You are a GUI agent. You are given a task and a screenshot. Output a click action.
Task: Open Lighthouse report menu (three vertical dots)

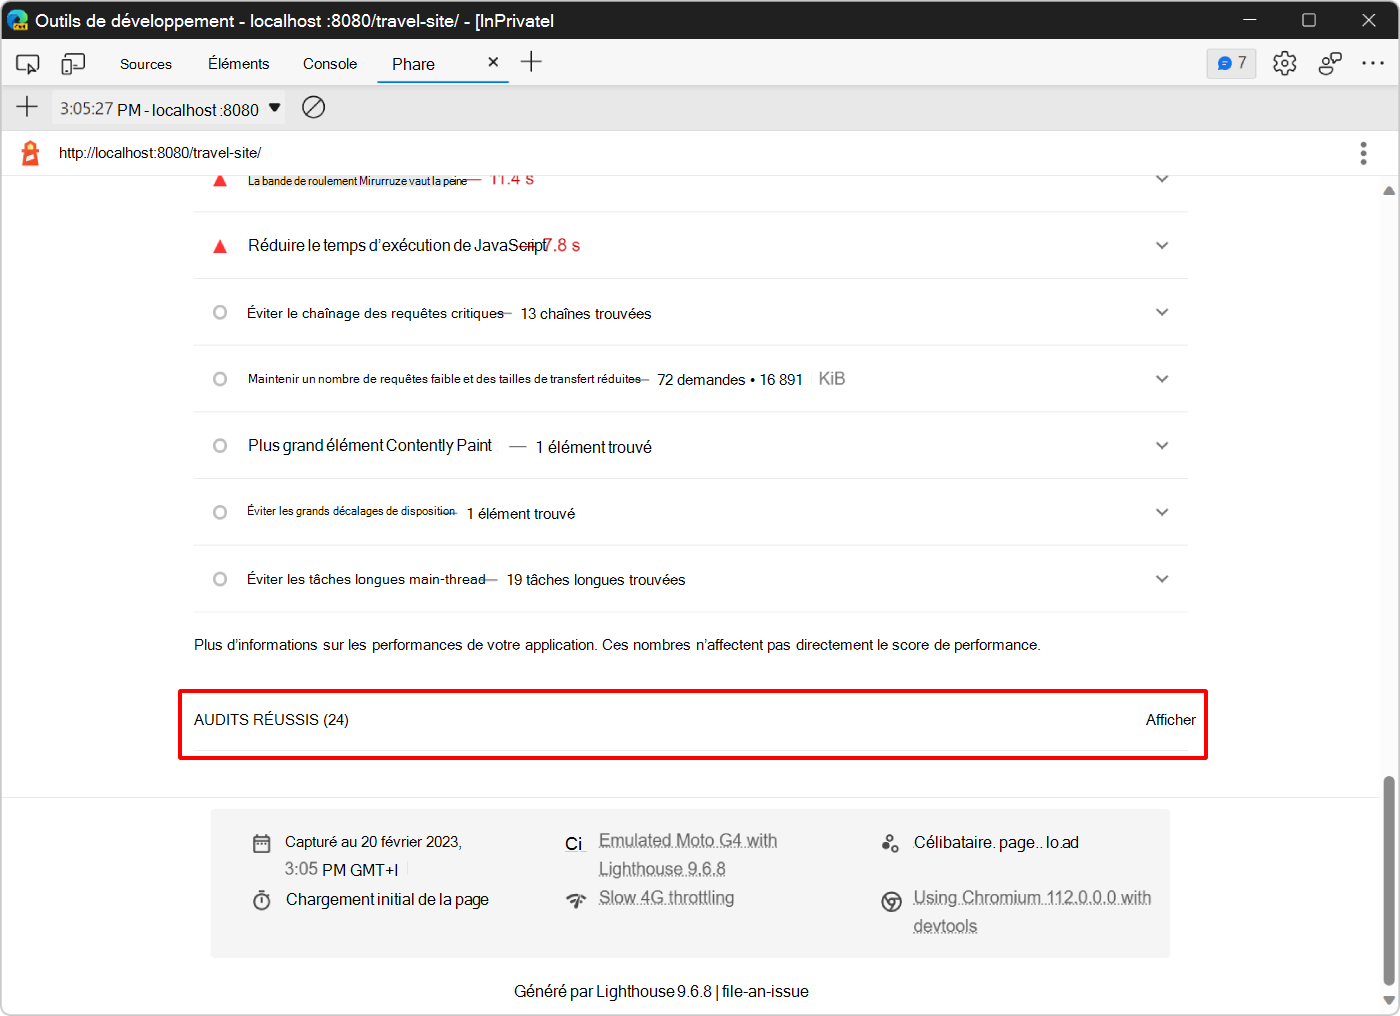coord(1363,153)
